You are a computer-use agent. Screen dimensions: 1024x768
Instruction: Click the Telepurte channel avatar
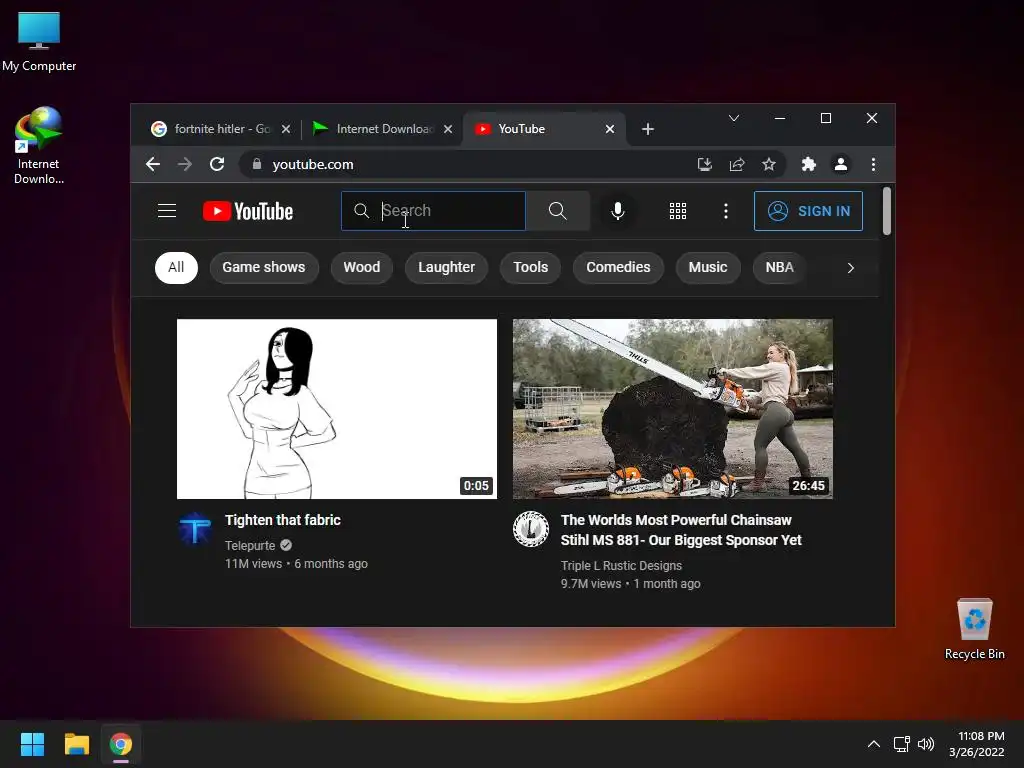[x=195, y=529]
